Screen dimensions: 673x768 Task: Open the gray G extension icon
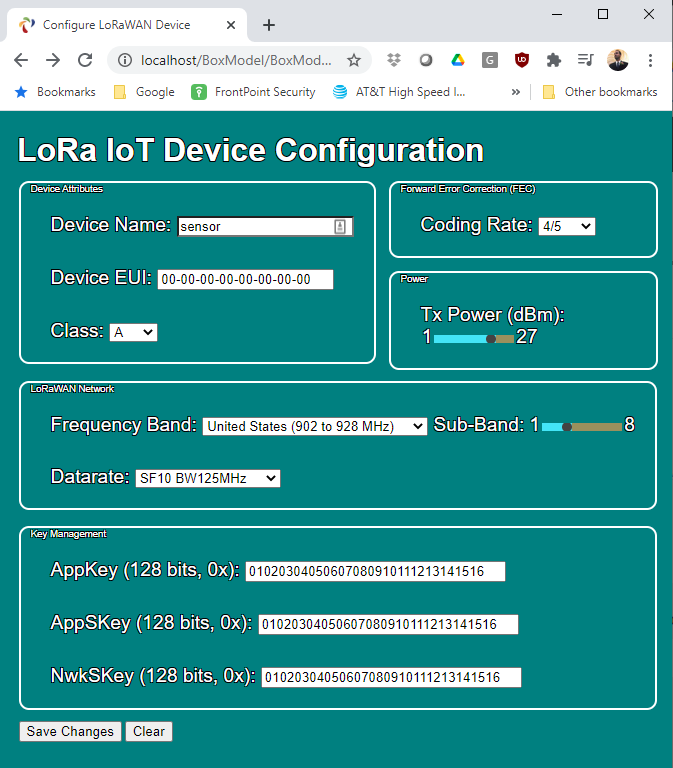click(x=490, y=60)
